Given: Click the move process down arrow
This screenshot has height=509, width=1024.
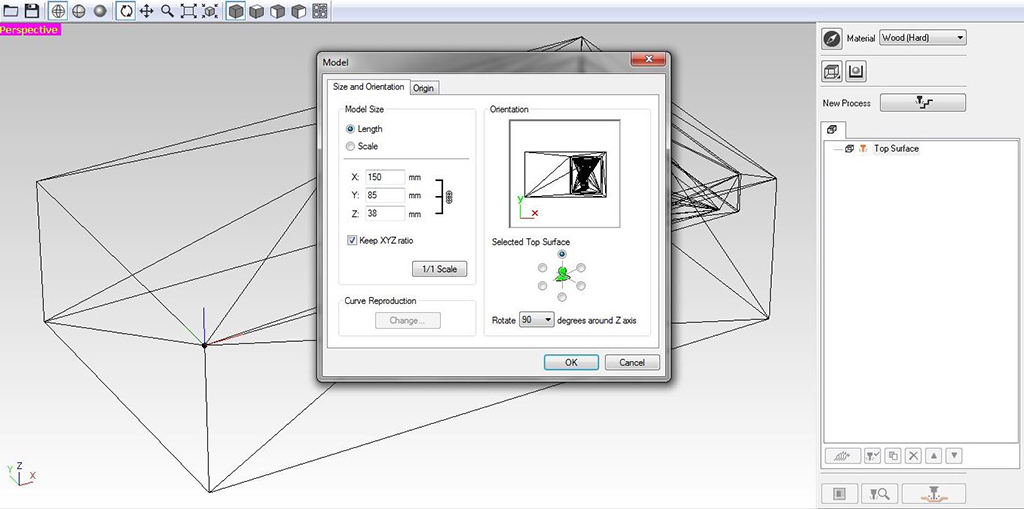Looking at the screenshot, I should pyautogui.click(x=954, y=455).
